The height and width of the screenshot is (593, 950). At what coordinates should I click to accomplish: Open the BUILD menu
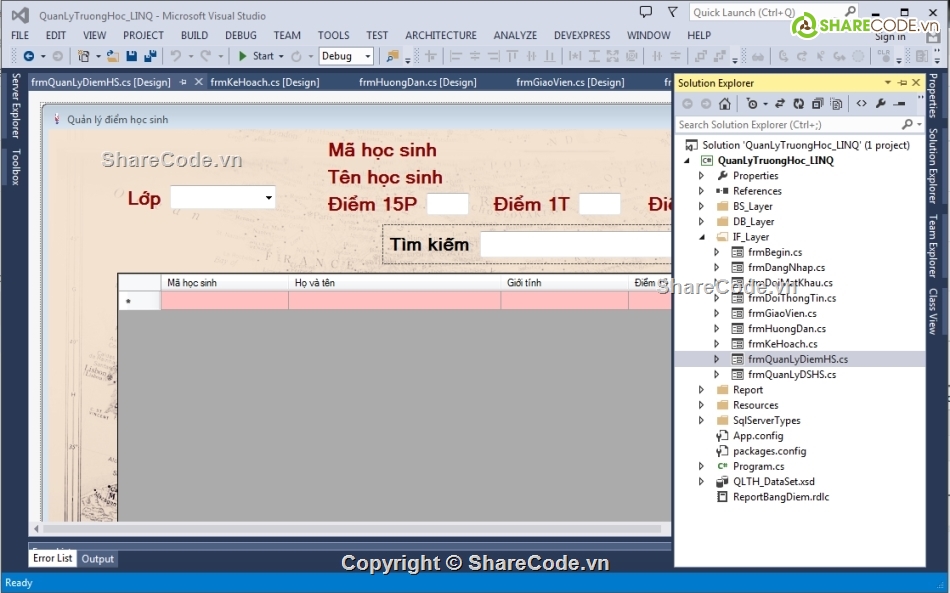[194, 35]
